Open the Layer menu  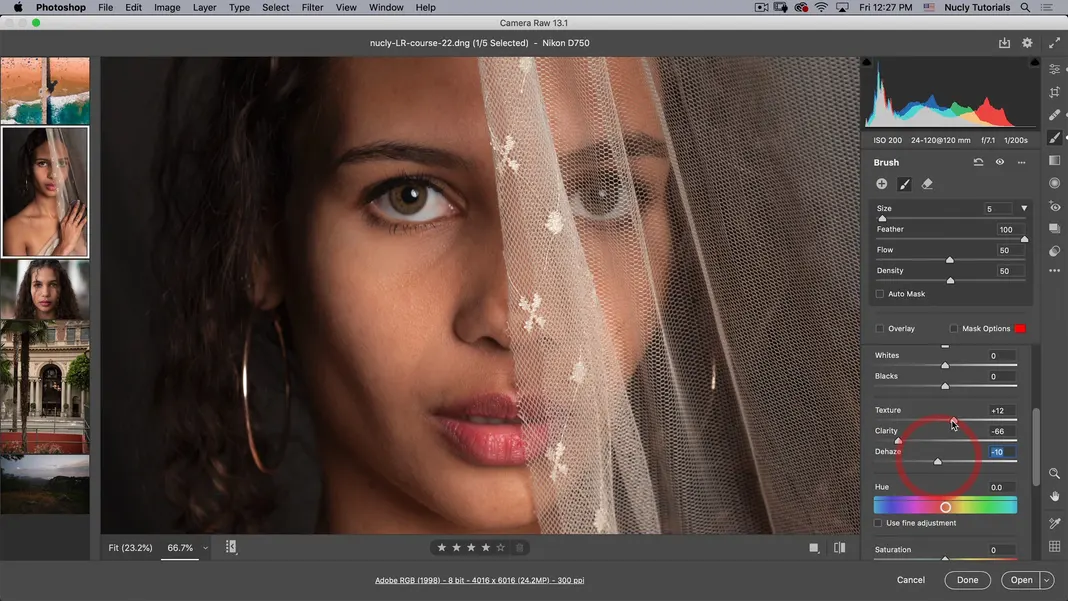tap(204, 7)
